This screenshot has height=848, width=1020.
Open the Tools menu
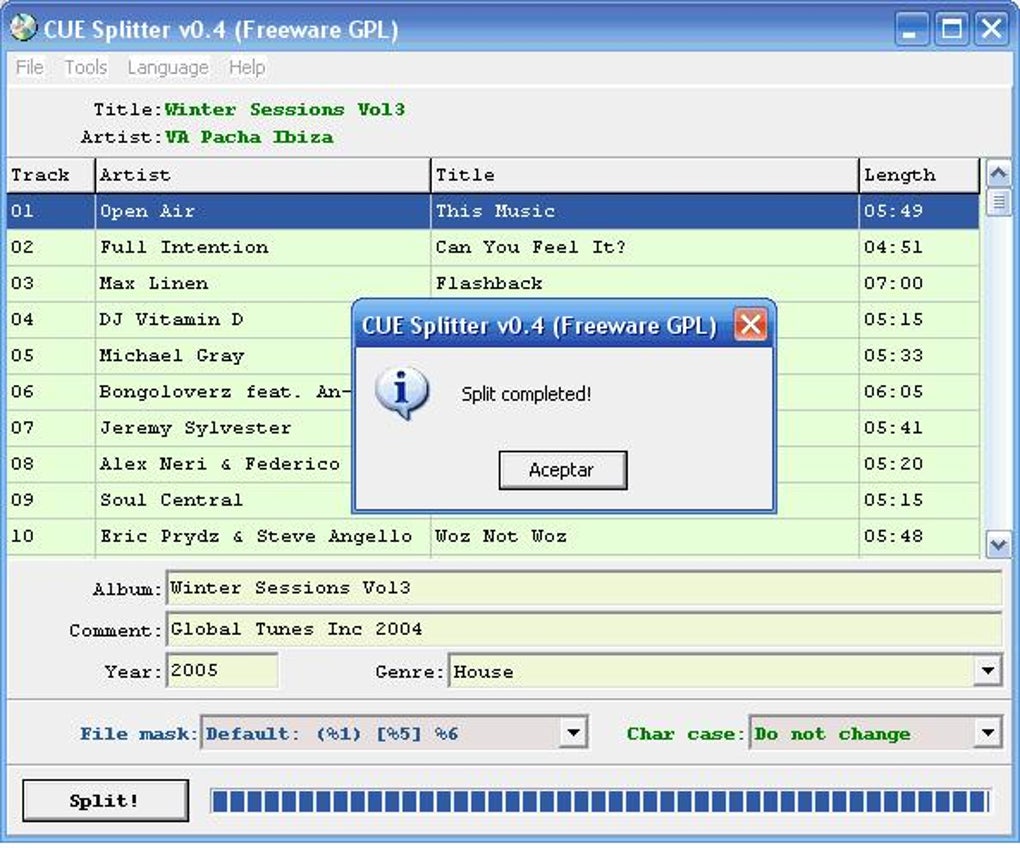pyautogui.click(x=86, y=67)
